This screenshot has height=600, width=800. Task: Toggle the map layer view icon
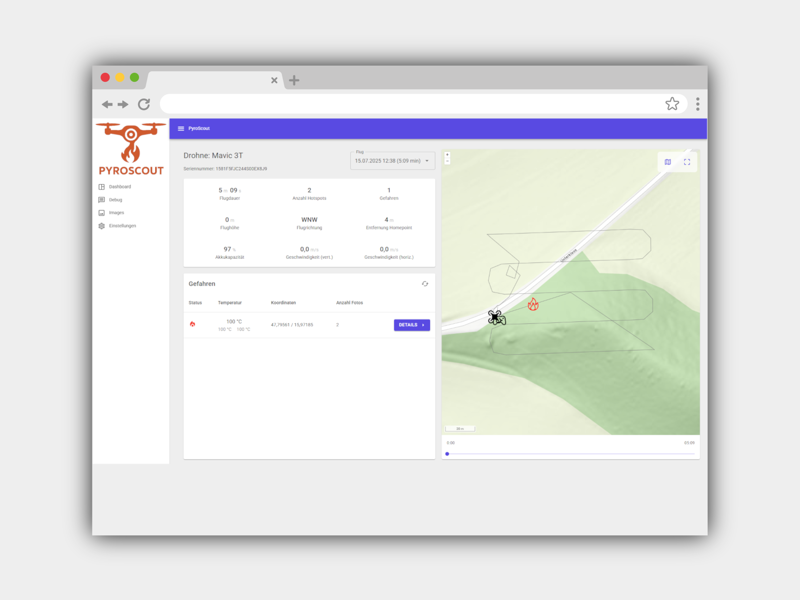click(x=667, y=162)
